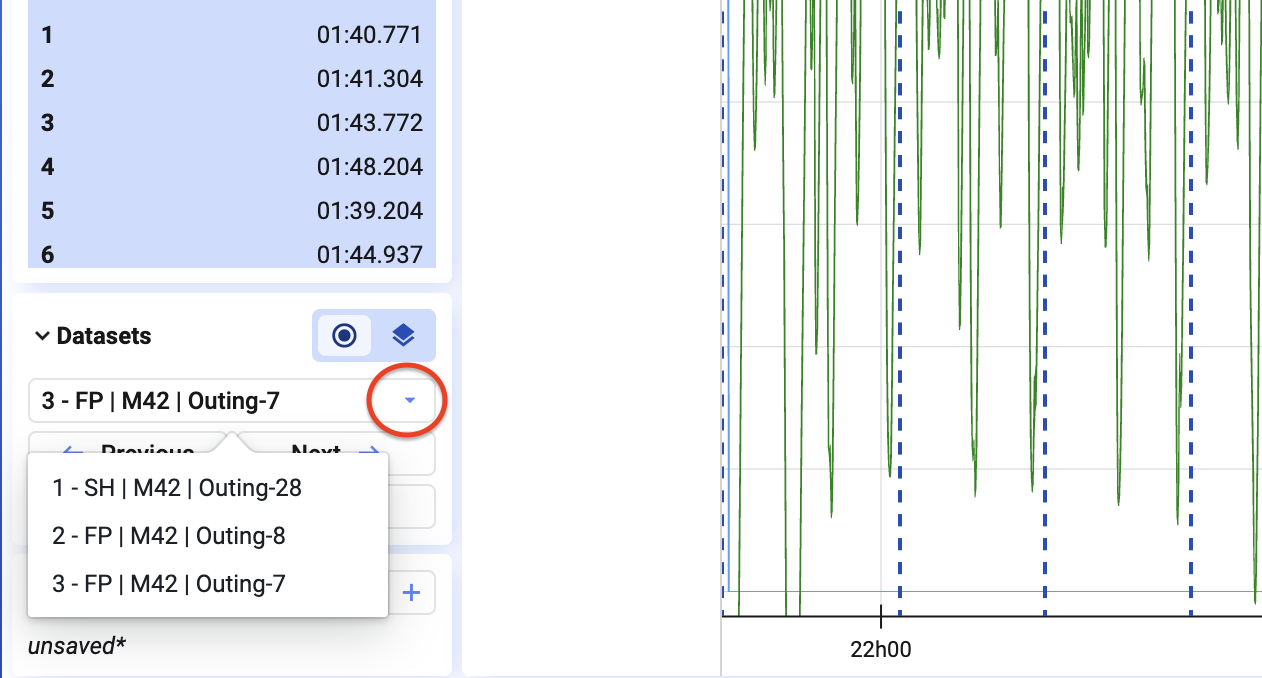
Task: Select single dataset mode radio icon
Action: 344,336
